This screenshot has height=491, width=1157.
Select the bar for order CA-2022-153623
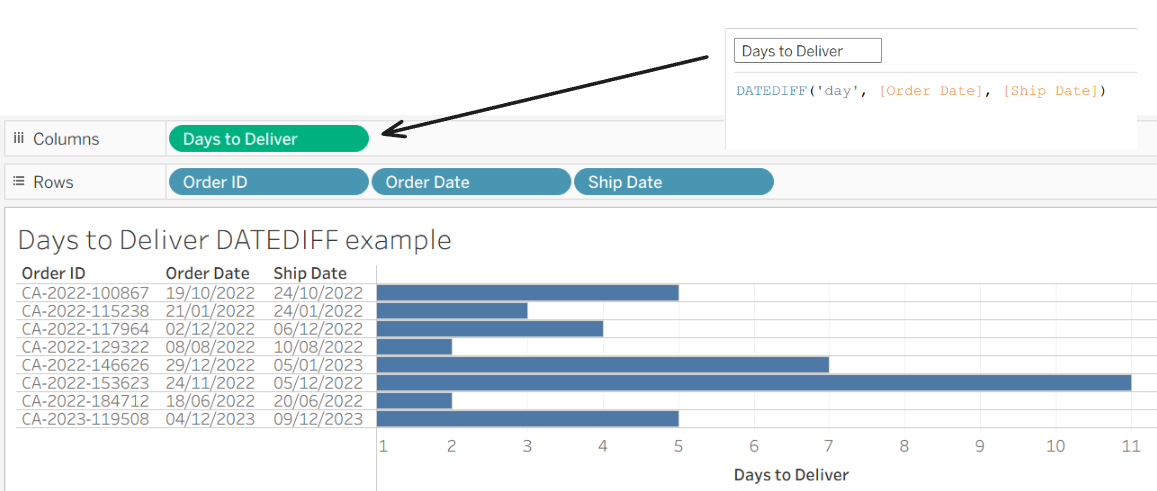753,383
